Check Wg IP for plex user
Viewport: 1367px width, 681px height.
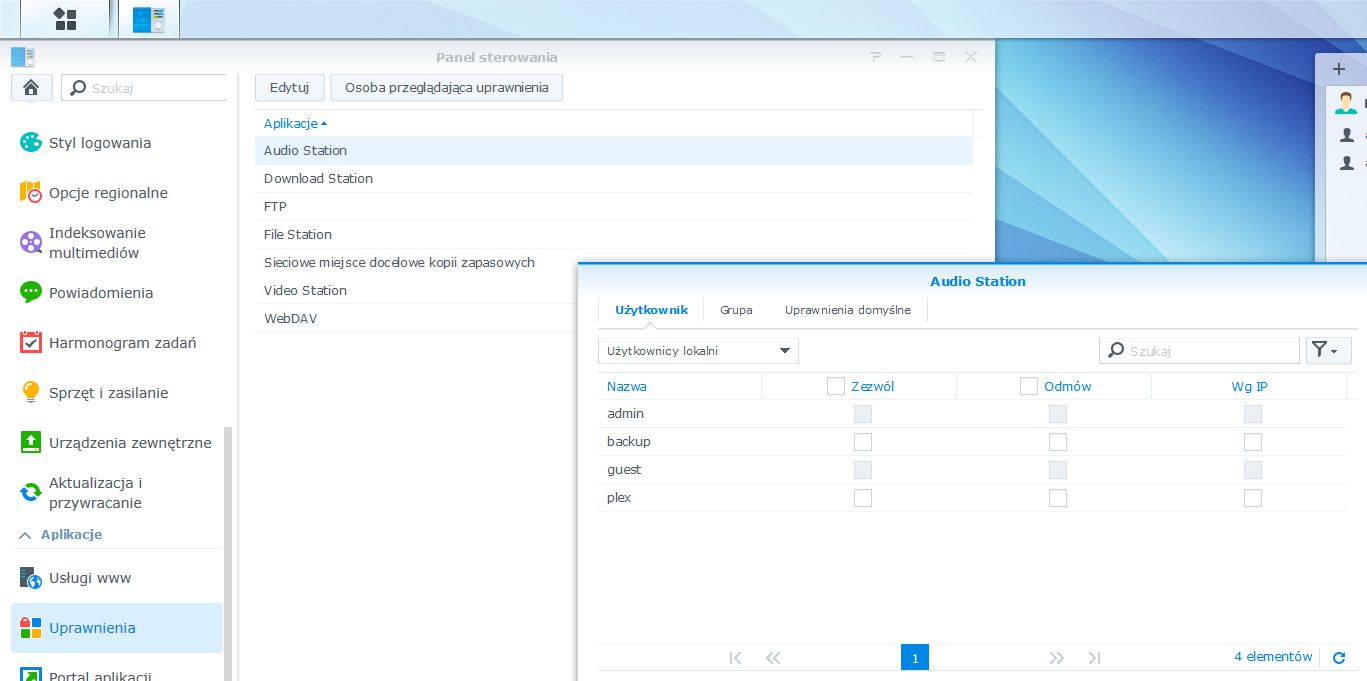click(x=1253, y=498)
